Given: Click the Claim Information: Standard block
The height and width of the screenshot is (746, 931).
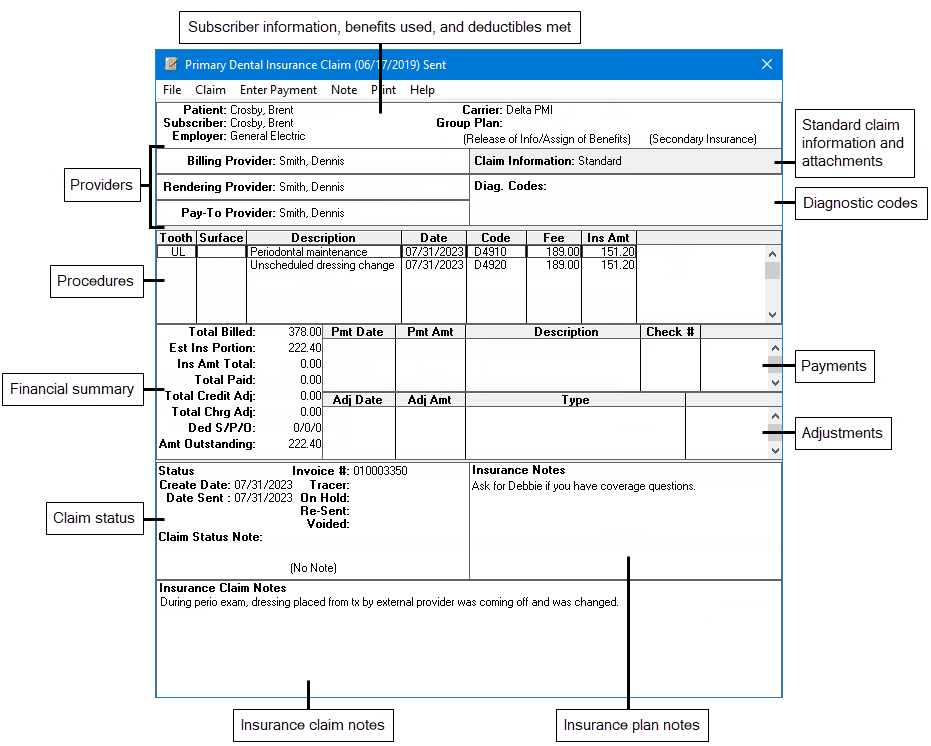Looking at the screenshot, I should click(x=625, y=161).
